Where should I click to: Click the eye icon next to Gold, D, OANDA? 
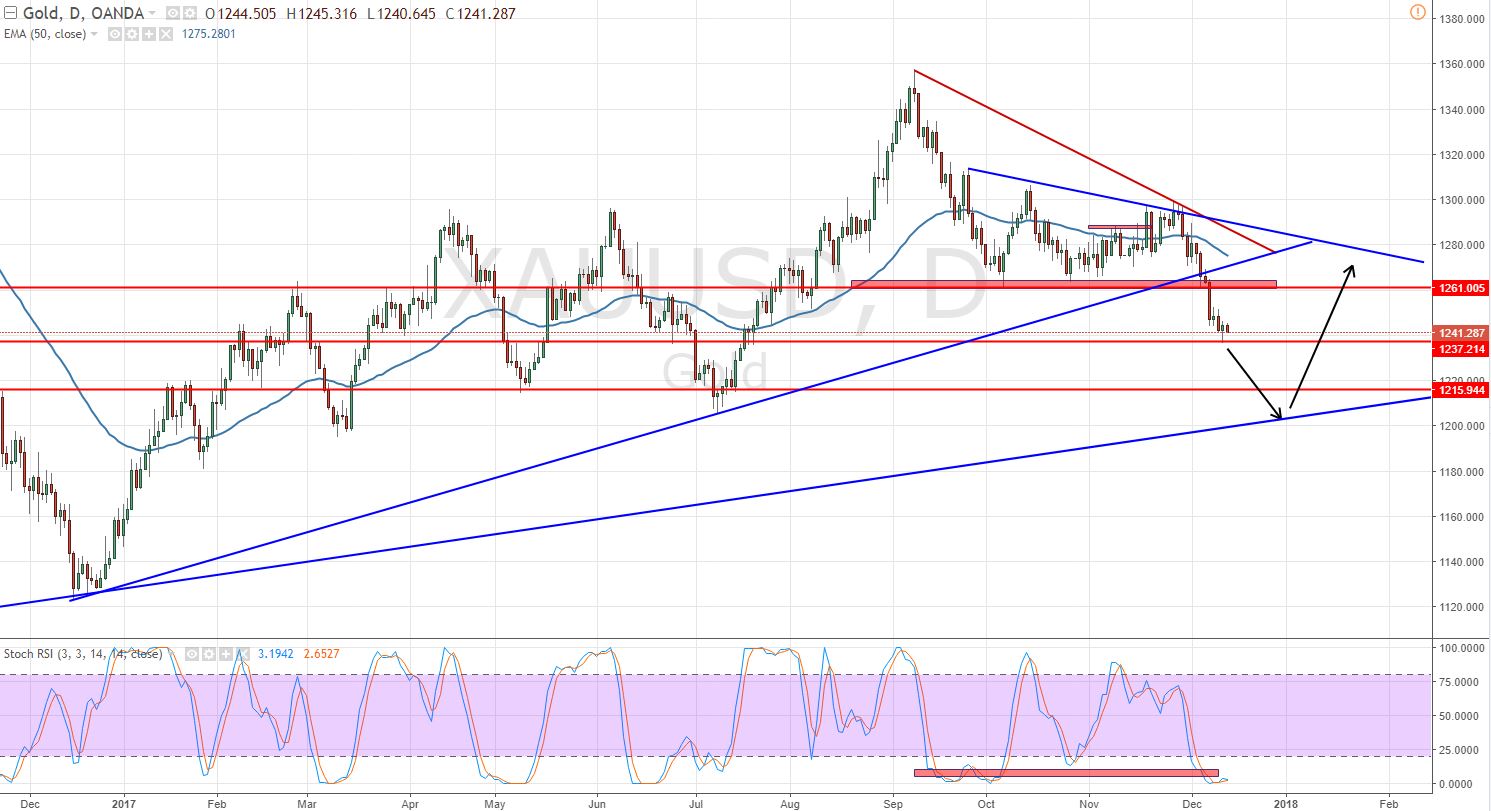(172, 13)
